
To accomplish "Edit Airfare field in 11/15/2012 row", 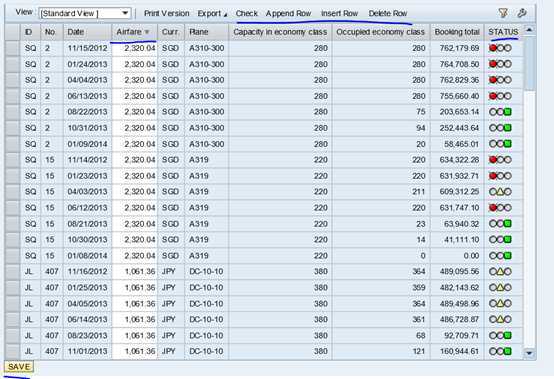I will click(135, 48).
